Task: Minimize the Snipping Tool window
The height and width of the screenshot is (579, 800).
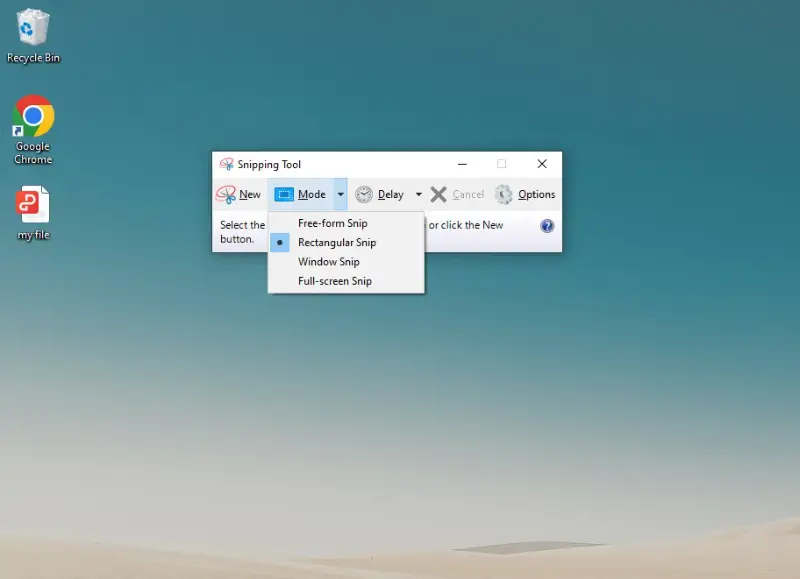Action: click(462, 164)
